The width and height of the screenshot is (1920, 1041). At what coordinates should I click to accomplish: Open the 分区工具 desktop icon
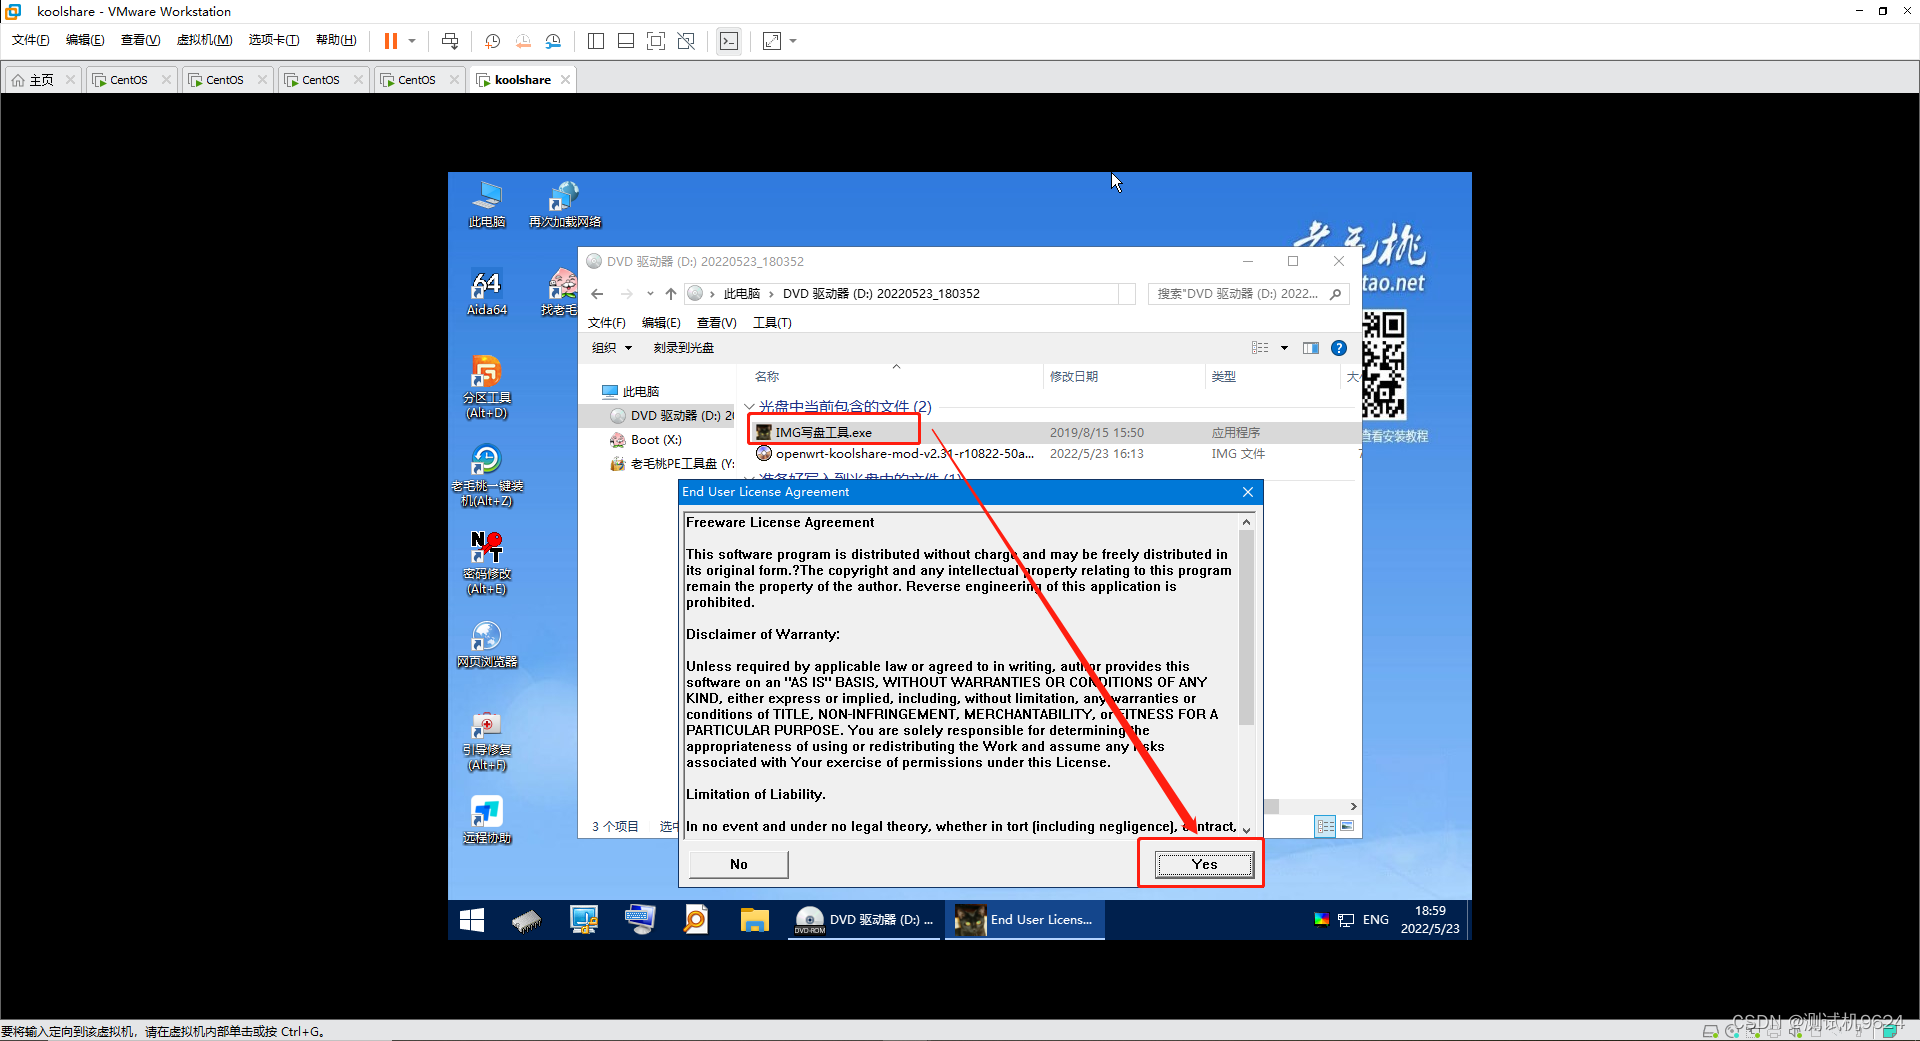pyautogui.click(x=487, y=387)
